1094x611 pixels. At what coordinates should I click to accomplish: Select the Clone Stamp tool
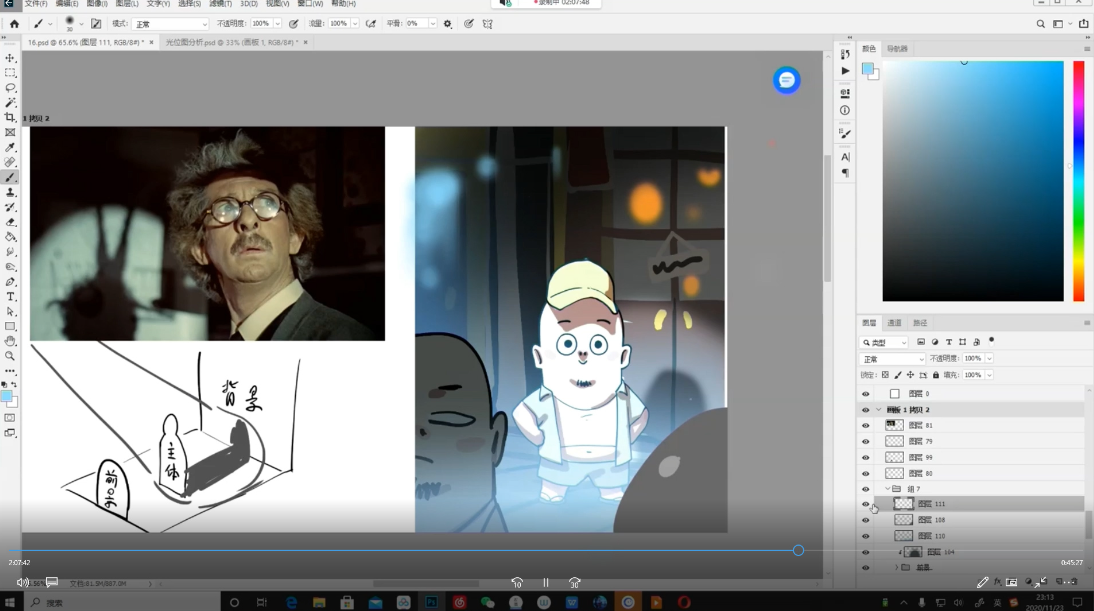[x=10, y=192]
